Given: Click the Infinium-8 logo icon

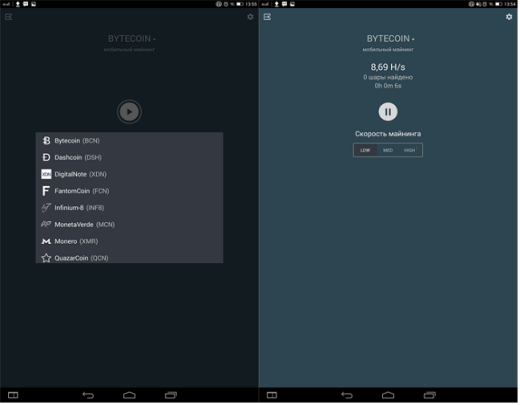Looking at the screenshot, I should coord(46,208).
